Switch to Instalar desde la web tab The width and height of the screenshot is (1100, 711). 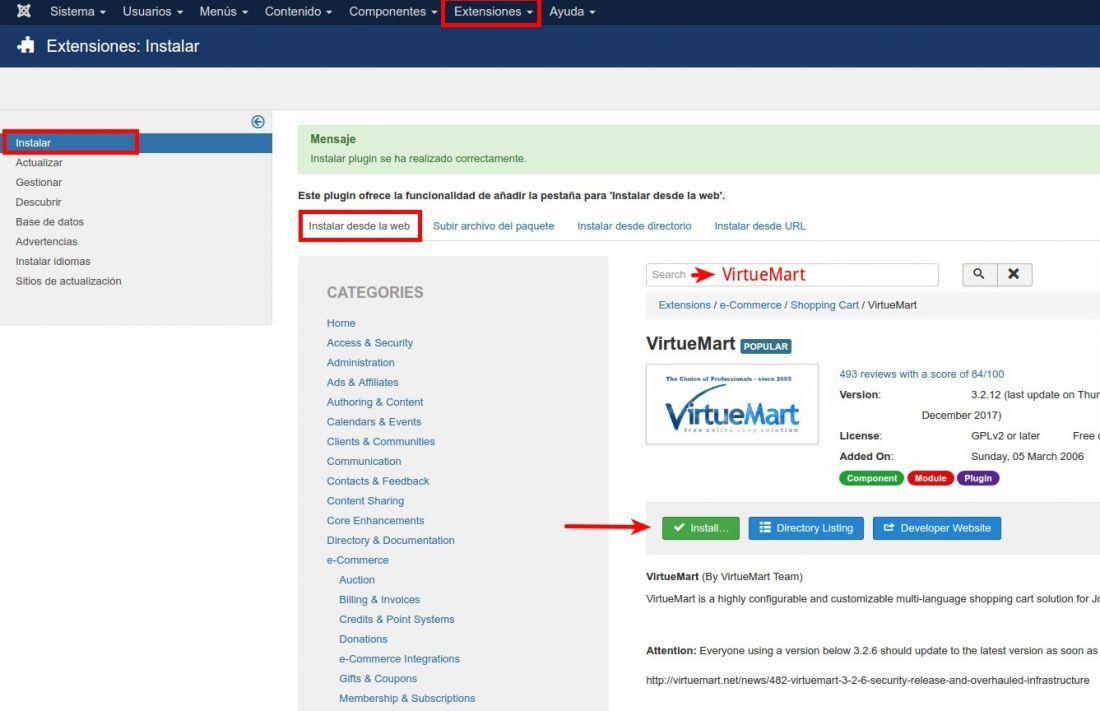[x=359, y=226]
